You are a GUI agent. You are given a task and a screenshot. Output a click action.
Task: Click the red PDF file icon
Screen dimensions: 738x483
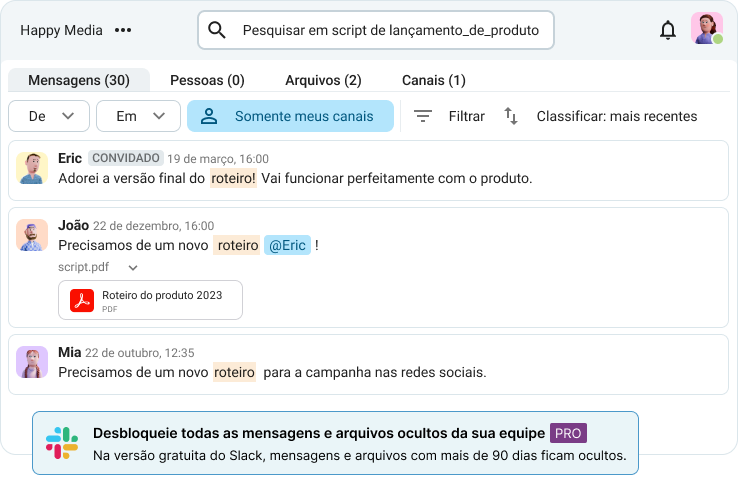click(82, 300)
